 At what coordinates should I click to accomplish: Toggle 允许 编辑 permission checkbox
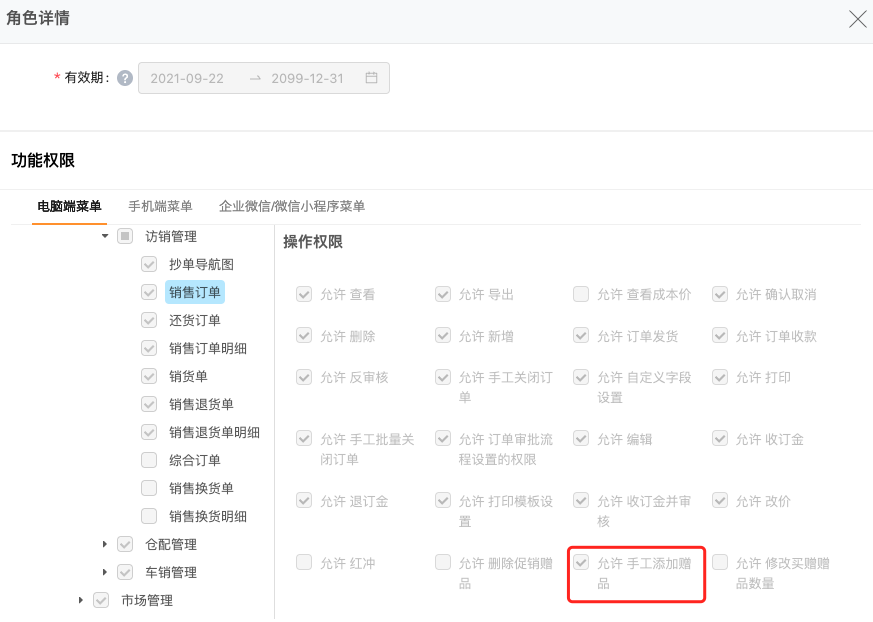pos(581,439)
